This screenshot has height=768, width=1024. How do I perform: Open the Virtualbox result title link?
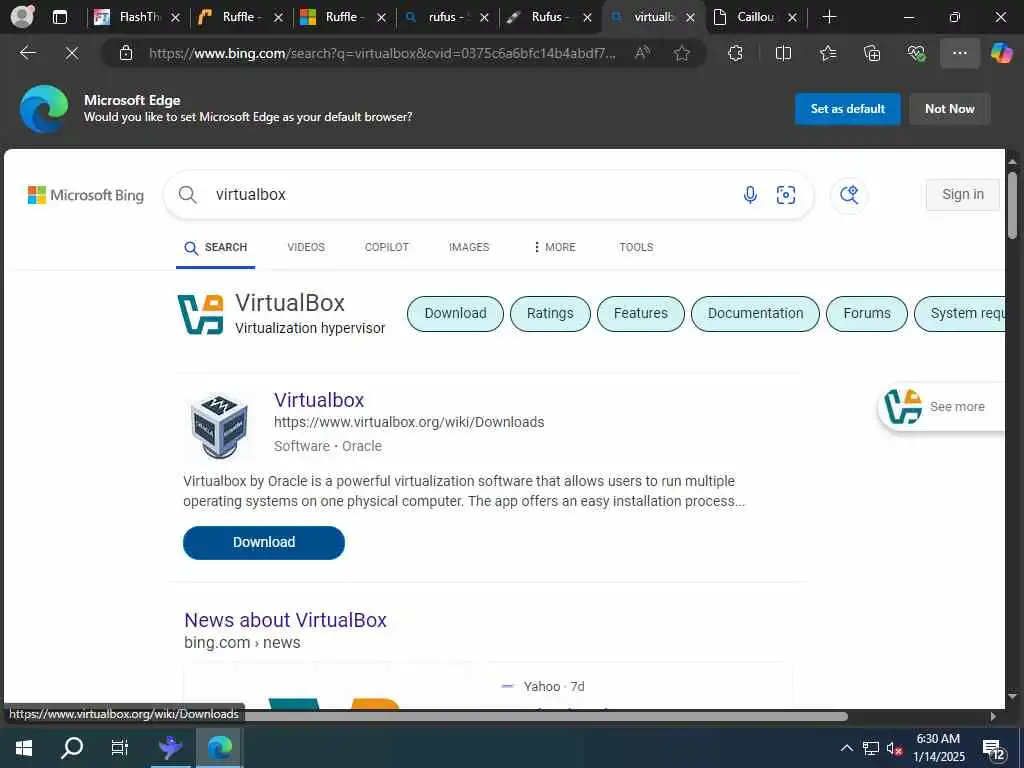pyautogui.click(x=319, y=400)
